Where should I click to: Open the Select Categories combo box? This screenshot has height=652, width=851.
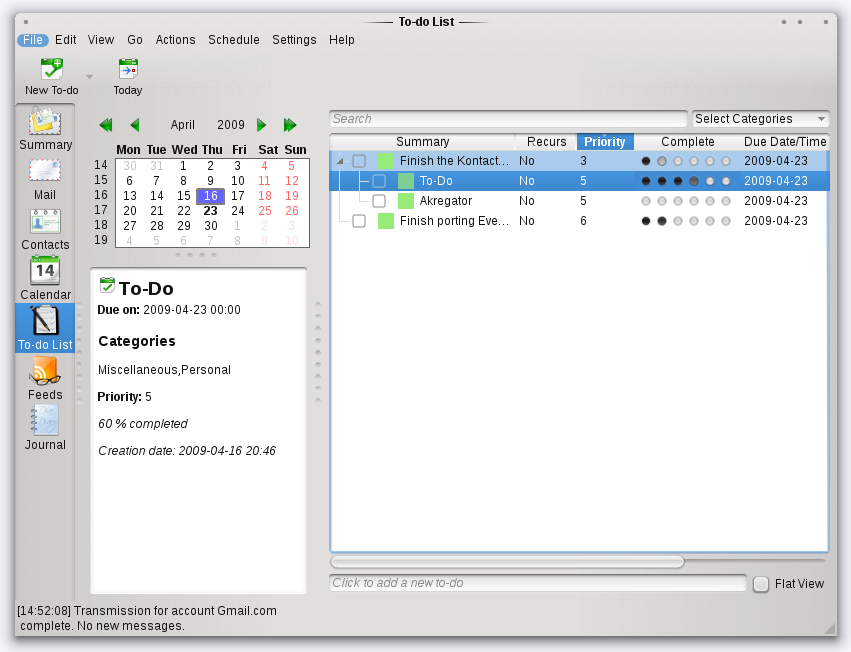click(x=760, y=119)
